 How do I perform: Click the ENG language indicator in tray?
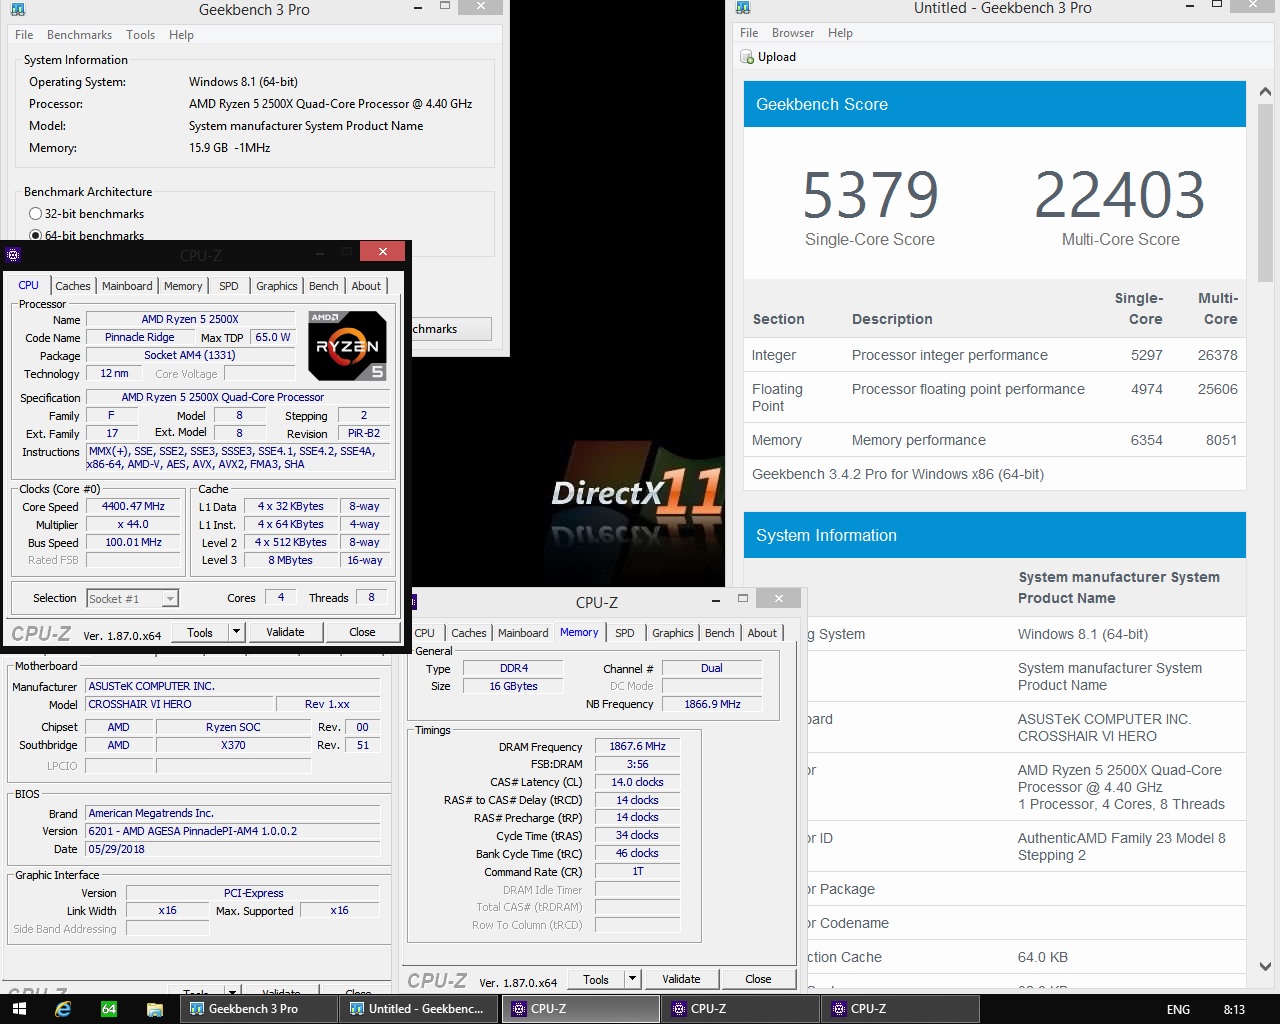click(x=1178, y=1010)
